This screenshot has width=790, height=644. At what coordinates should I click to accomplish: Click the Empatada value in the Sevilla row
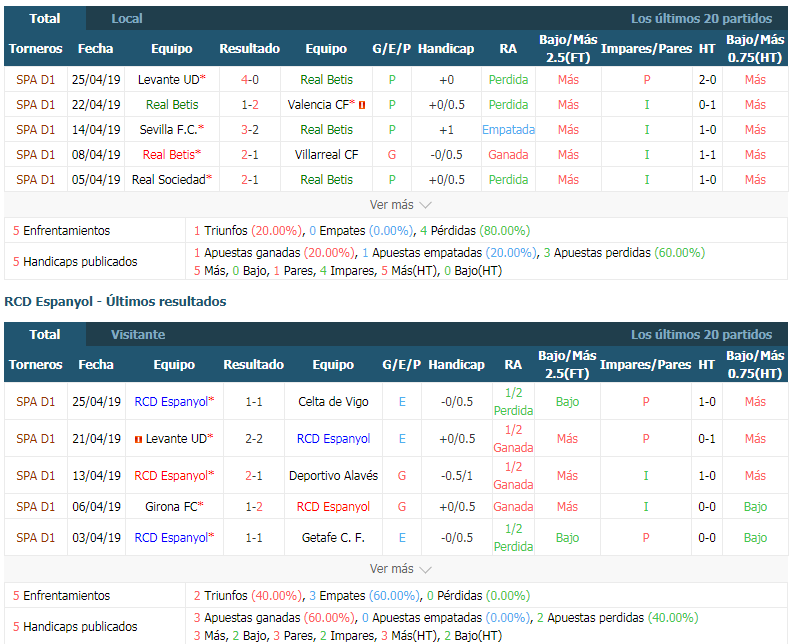[x=508, y=130]
